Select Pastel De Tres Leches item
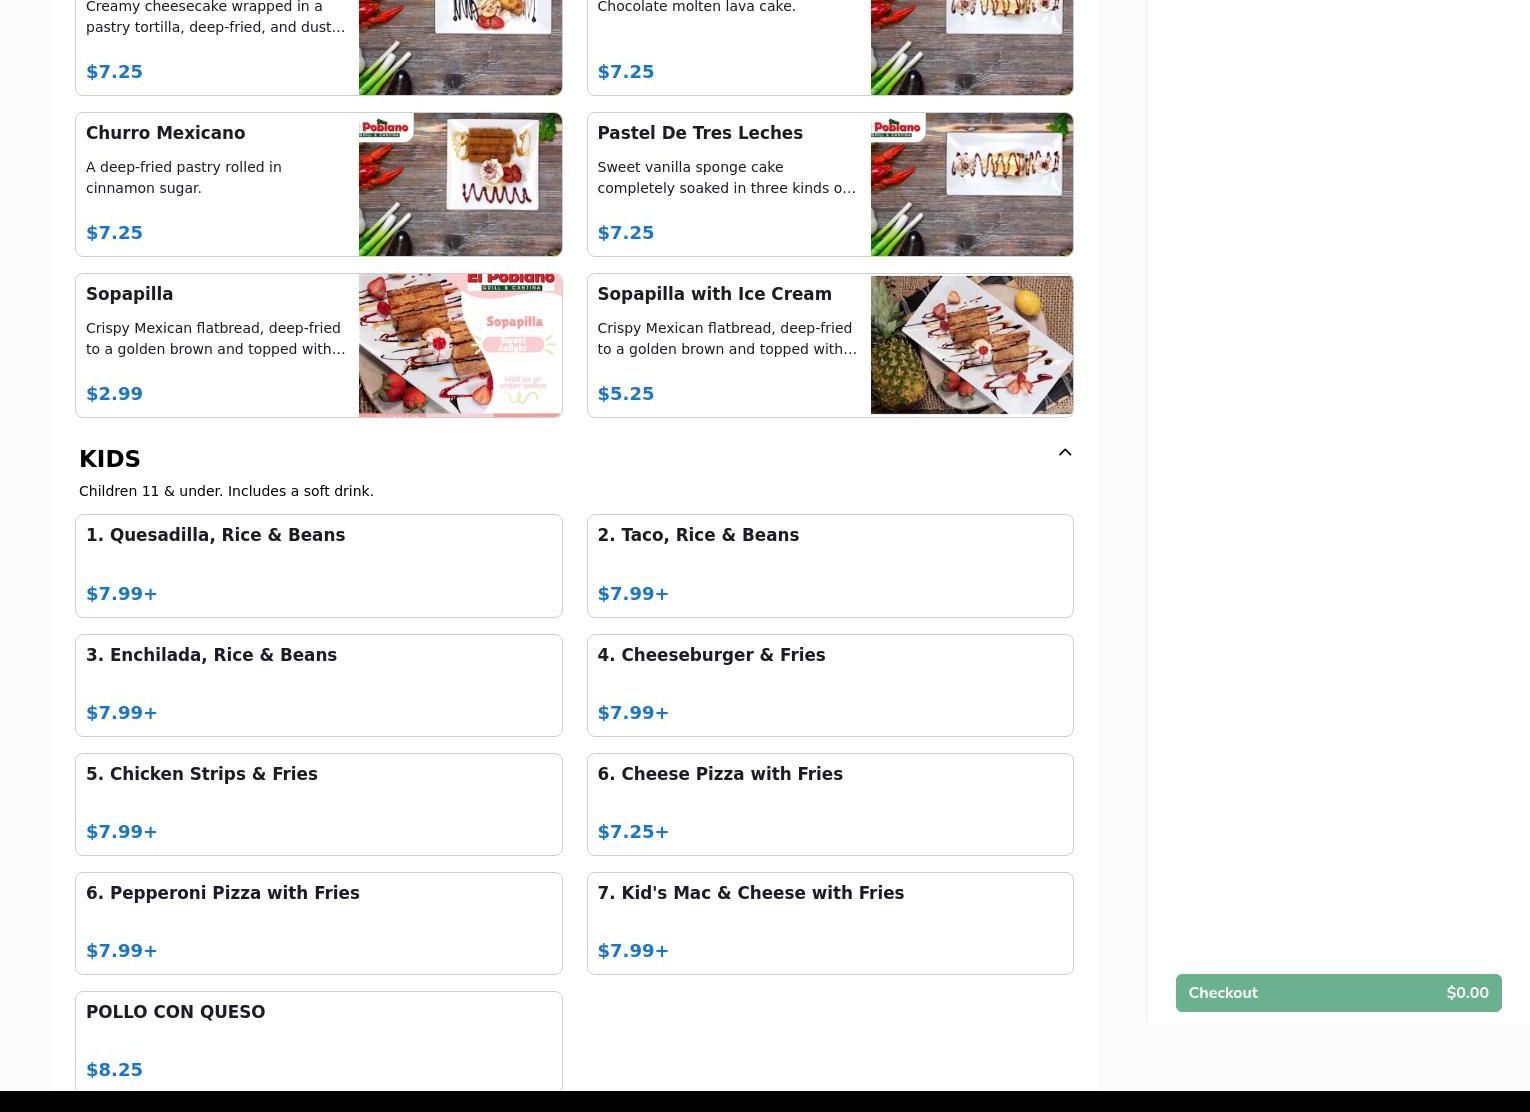1530x1112 pixels. click(x=830, y=184)
